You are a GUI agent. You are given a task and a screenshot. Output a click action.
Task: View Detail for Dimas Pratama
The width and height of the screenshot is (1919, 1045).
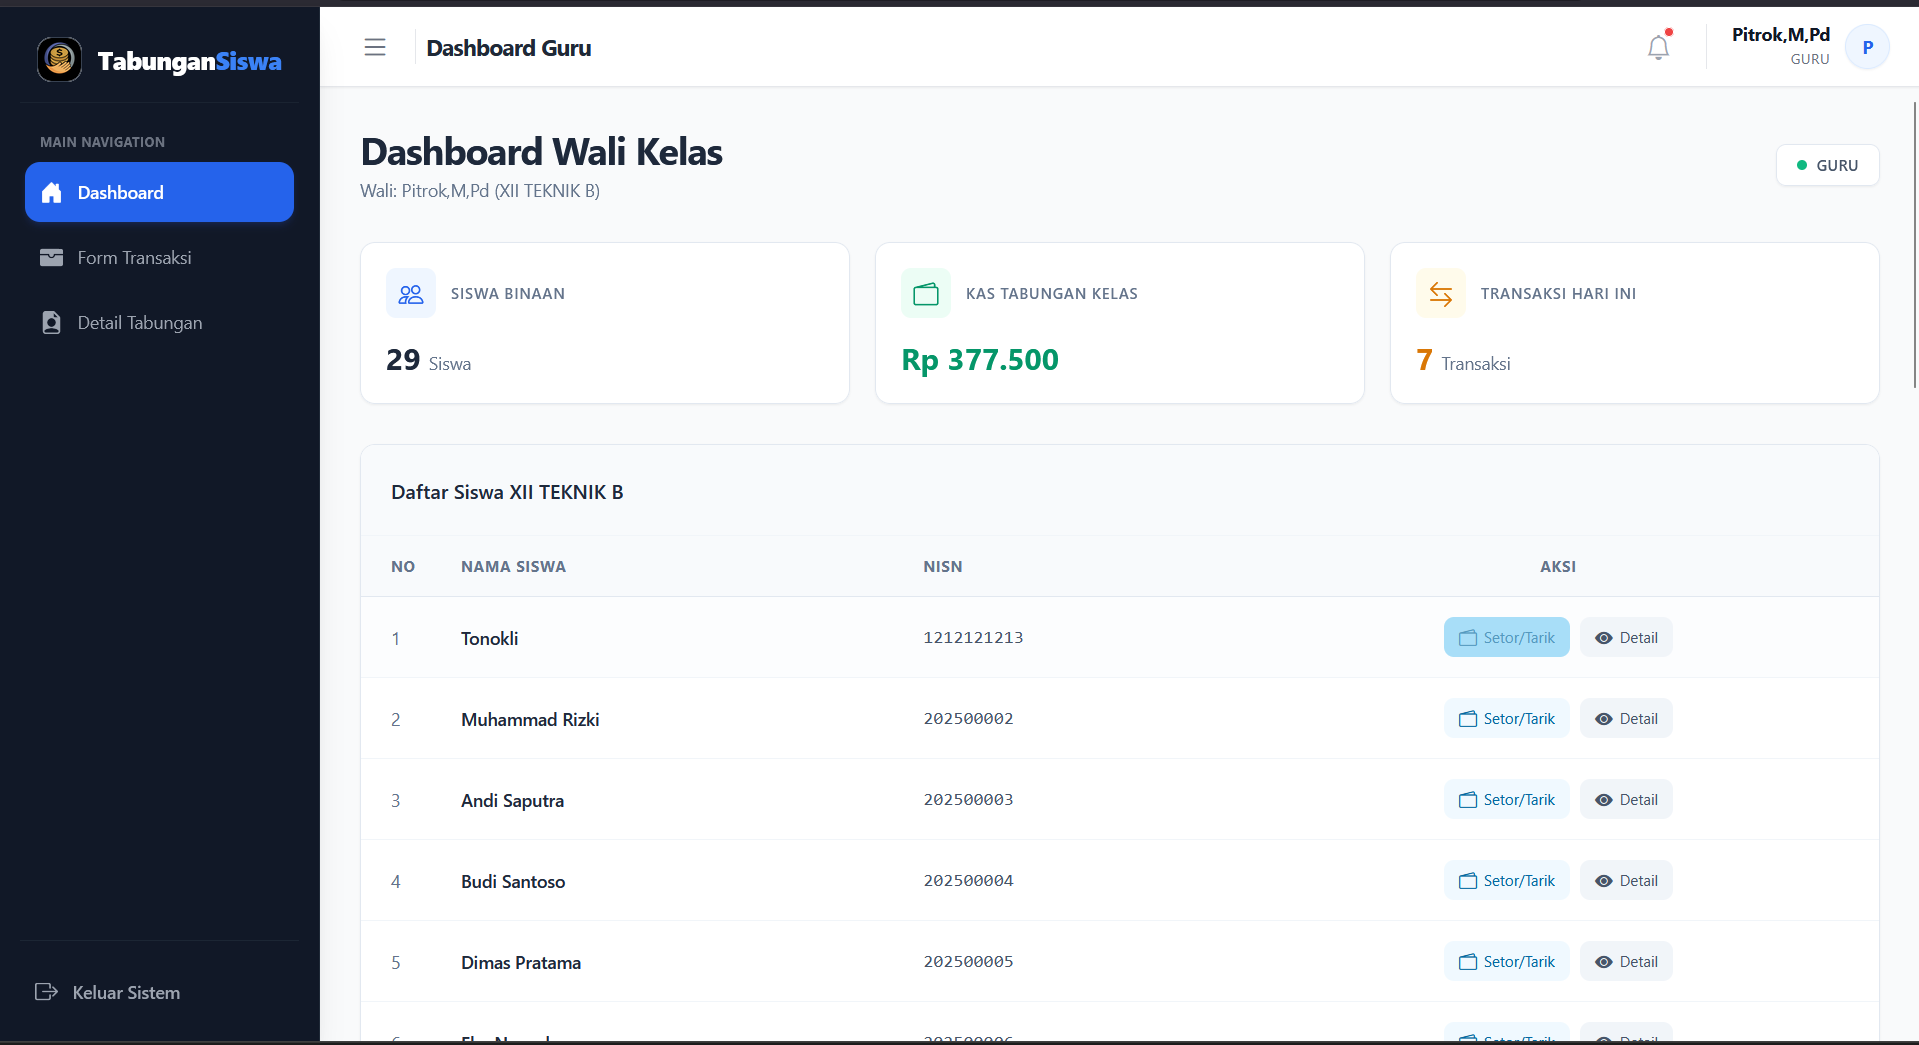tap(1626, 961)
